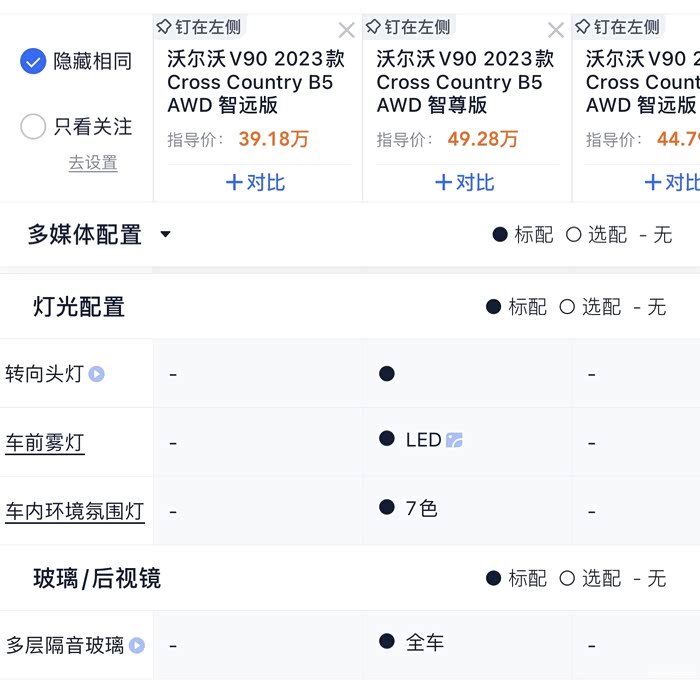This screenshot has width=700, height=688.
Task: Expand the 多媒体配置 section dropdown
Action: coord(166,235)
